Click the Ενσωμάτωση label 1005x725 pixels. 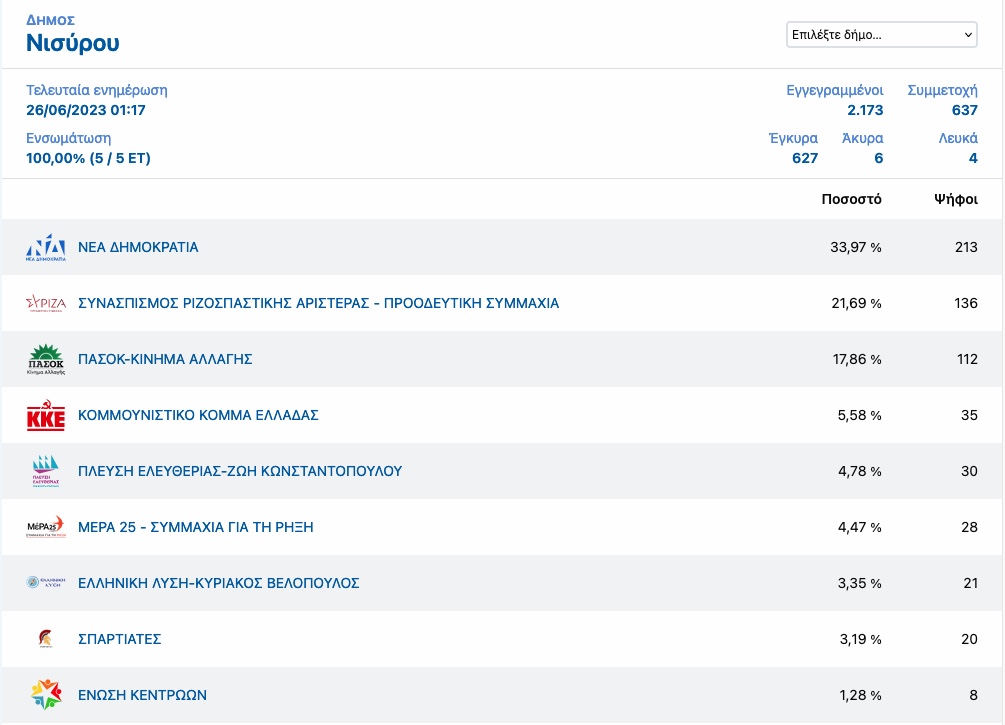tap(69, 138)
